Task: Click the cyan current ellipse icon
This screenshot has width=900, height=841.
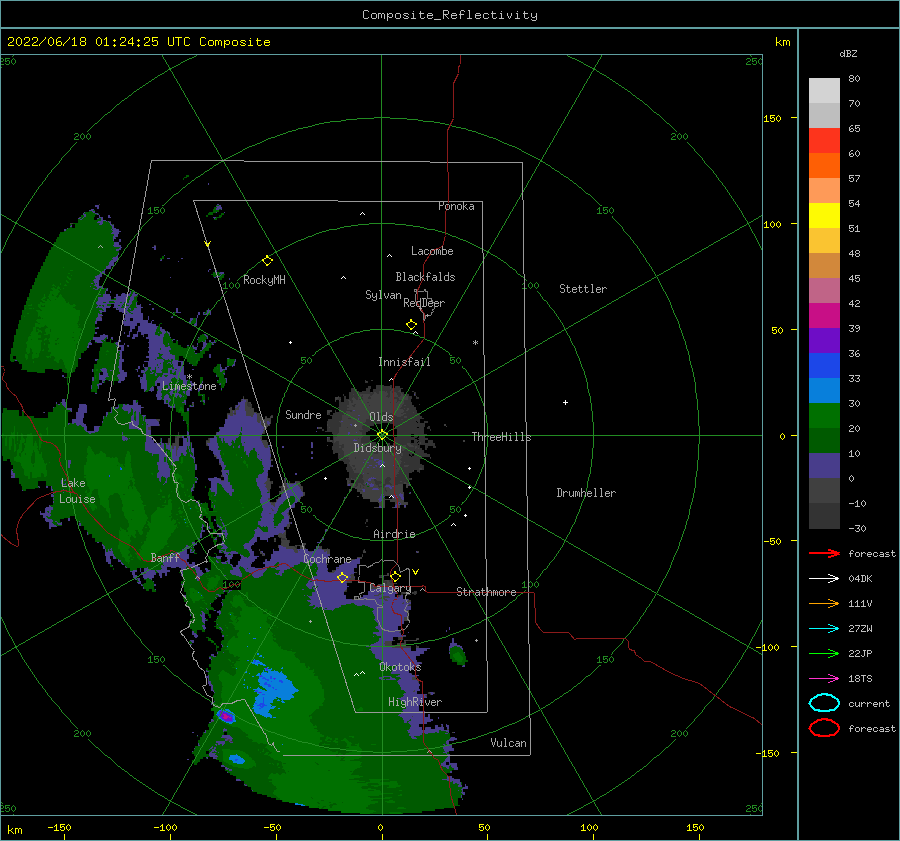Action: 824,703
